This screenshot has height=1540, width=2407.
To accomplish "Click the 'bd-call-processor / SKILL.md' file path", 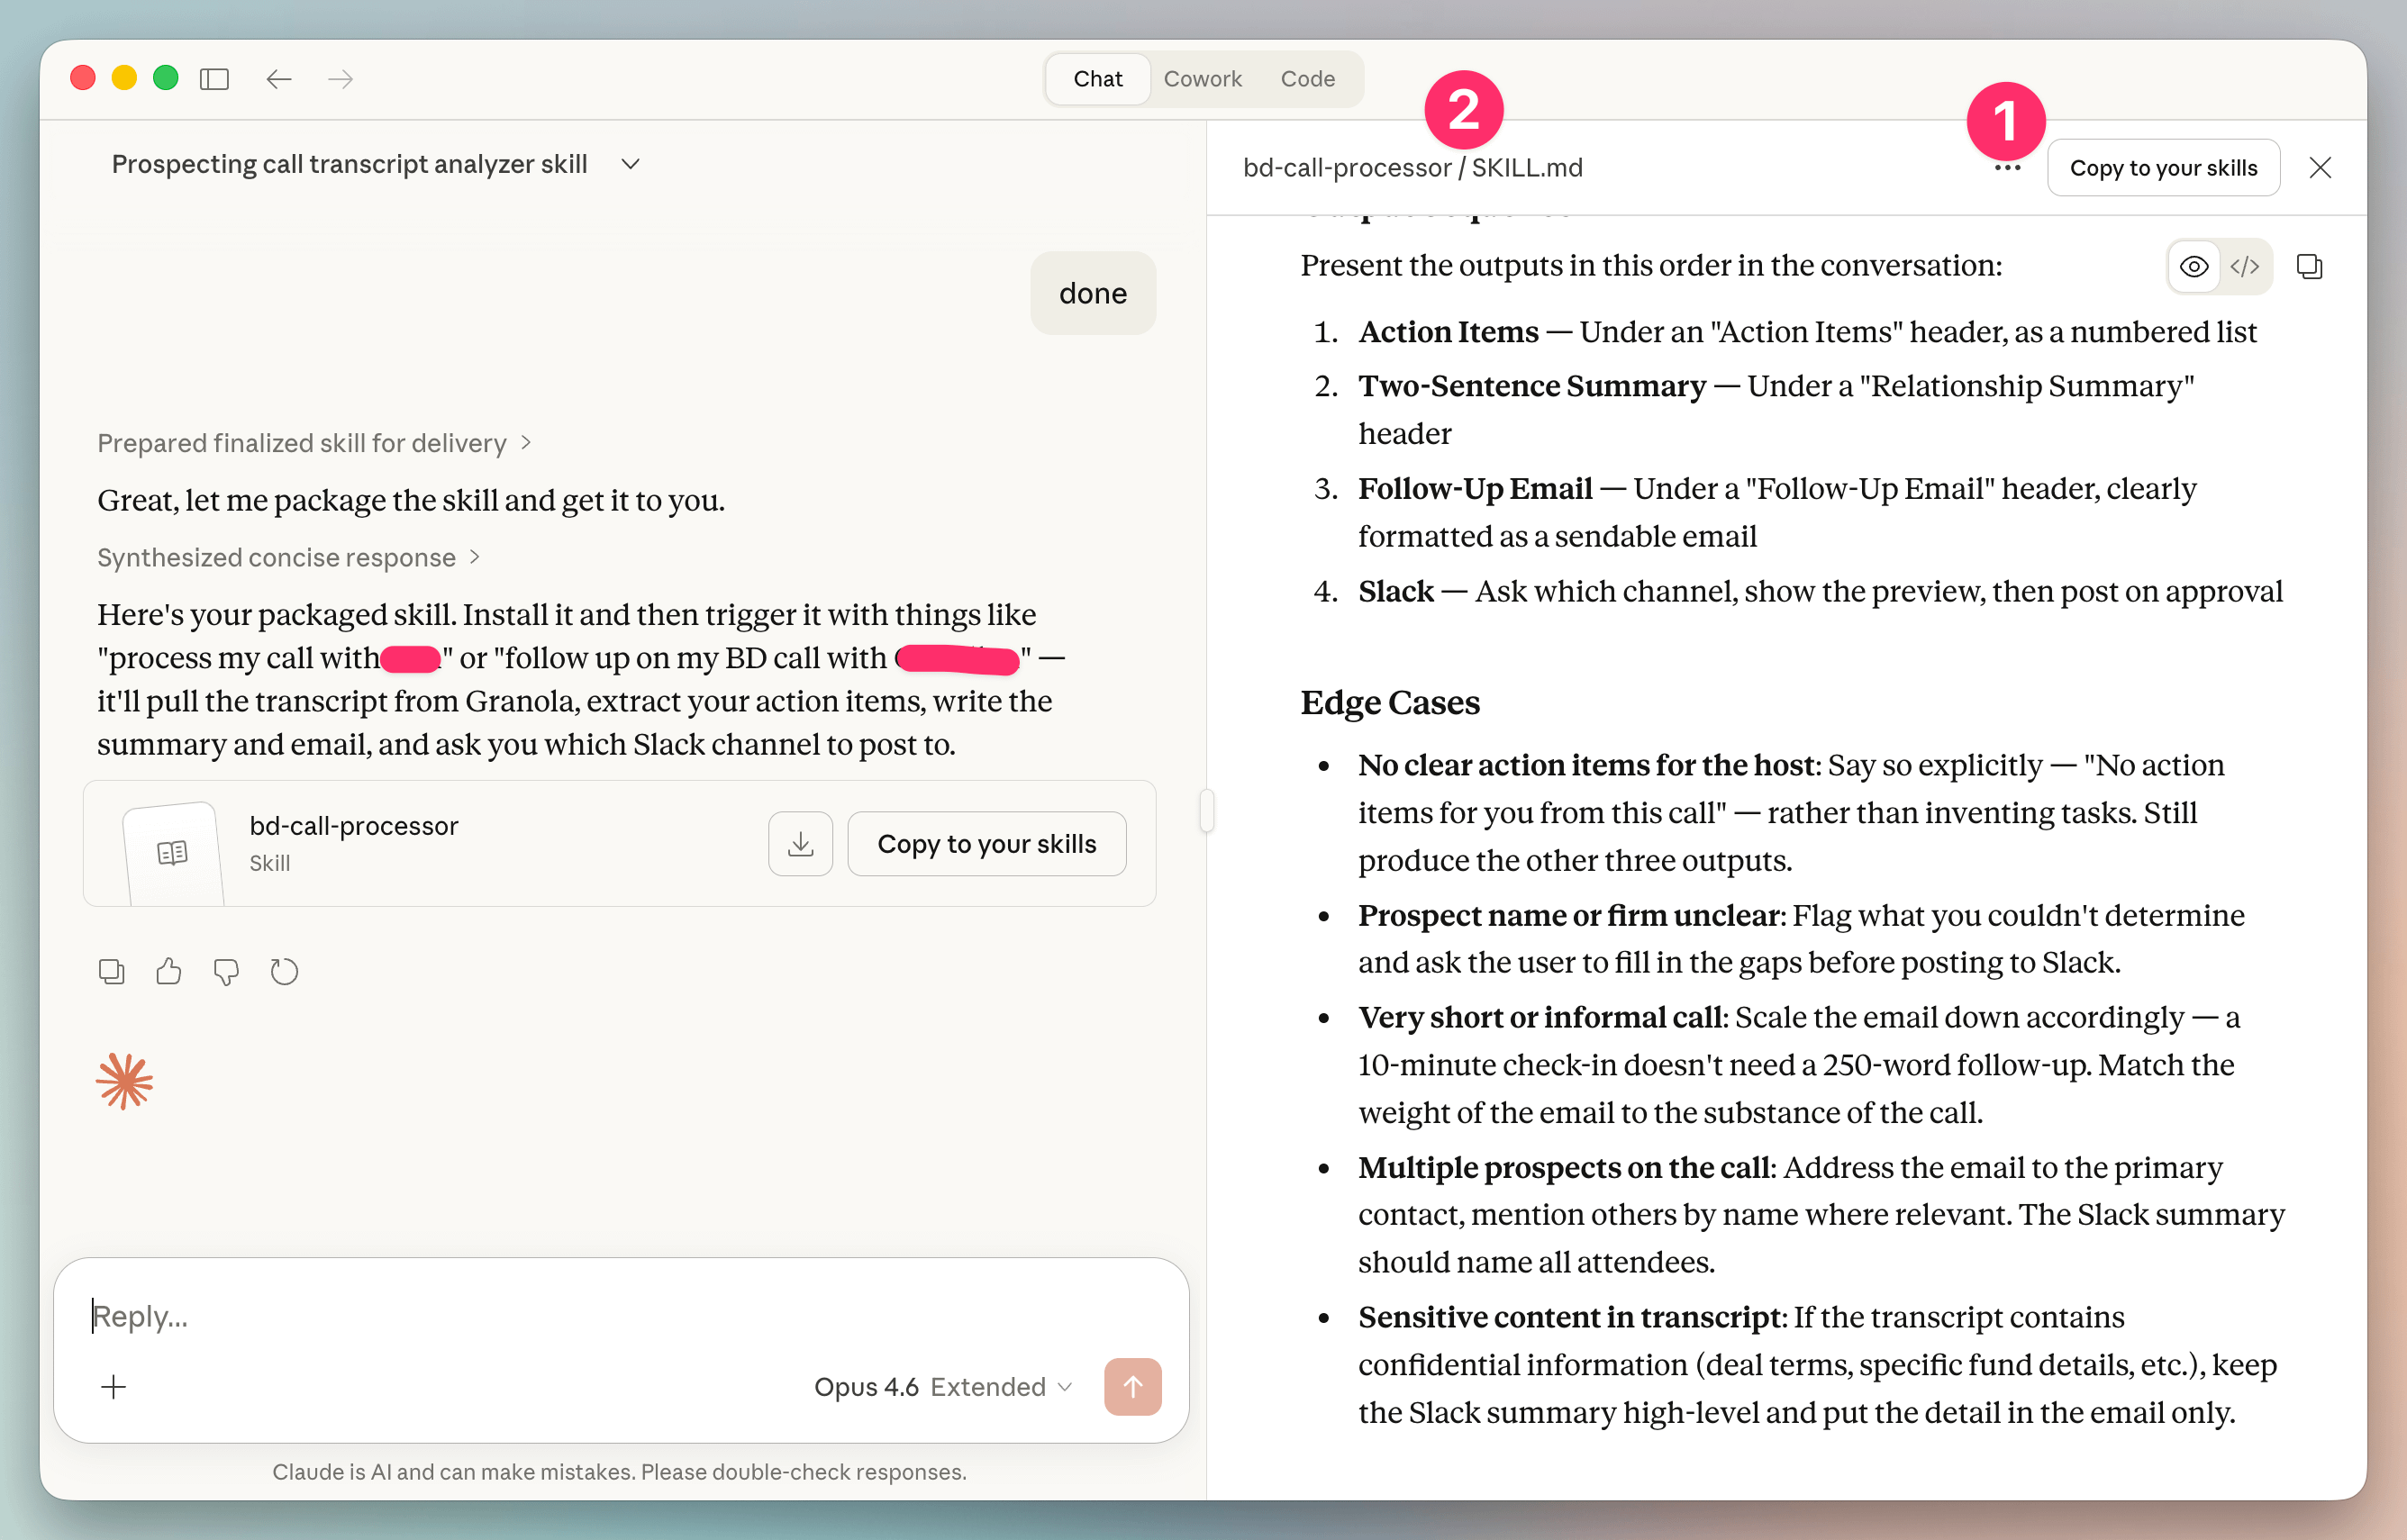I will tap(1413, 168).
